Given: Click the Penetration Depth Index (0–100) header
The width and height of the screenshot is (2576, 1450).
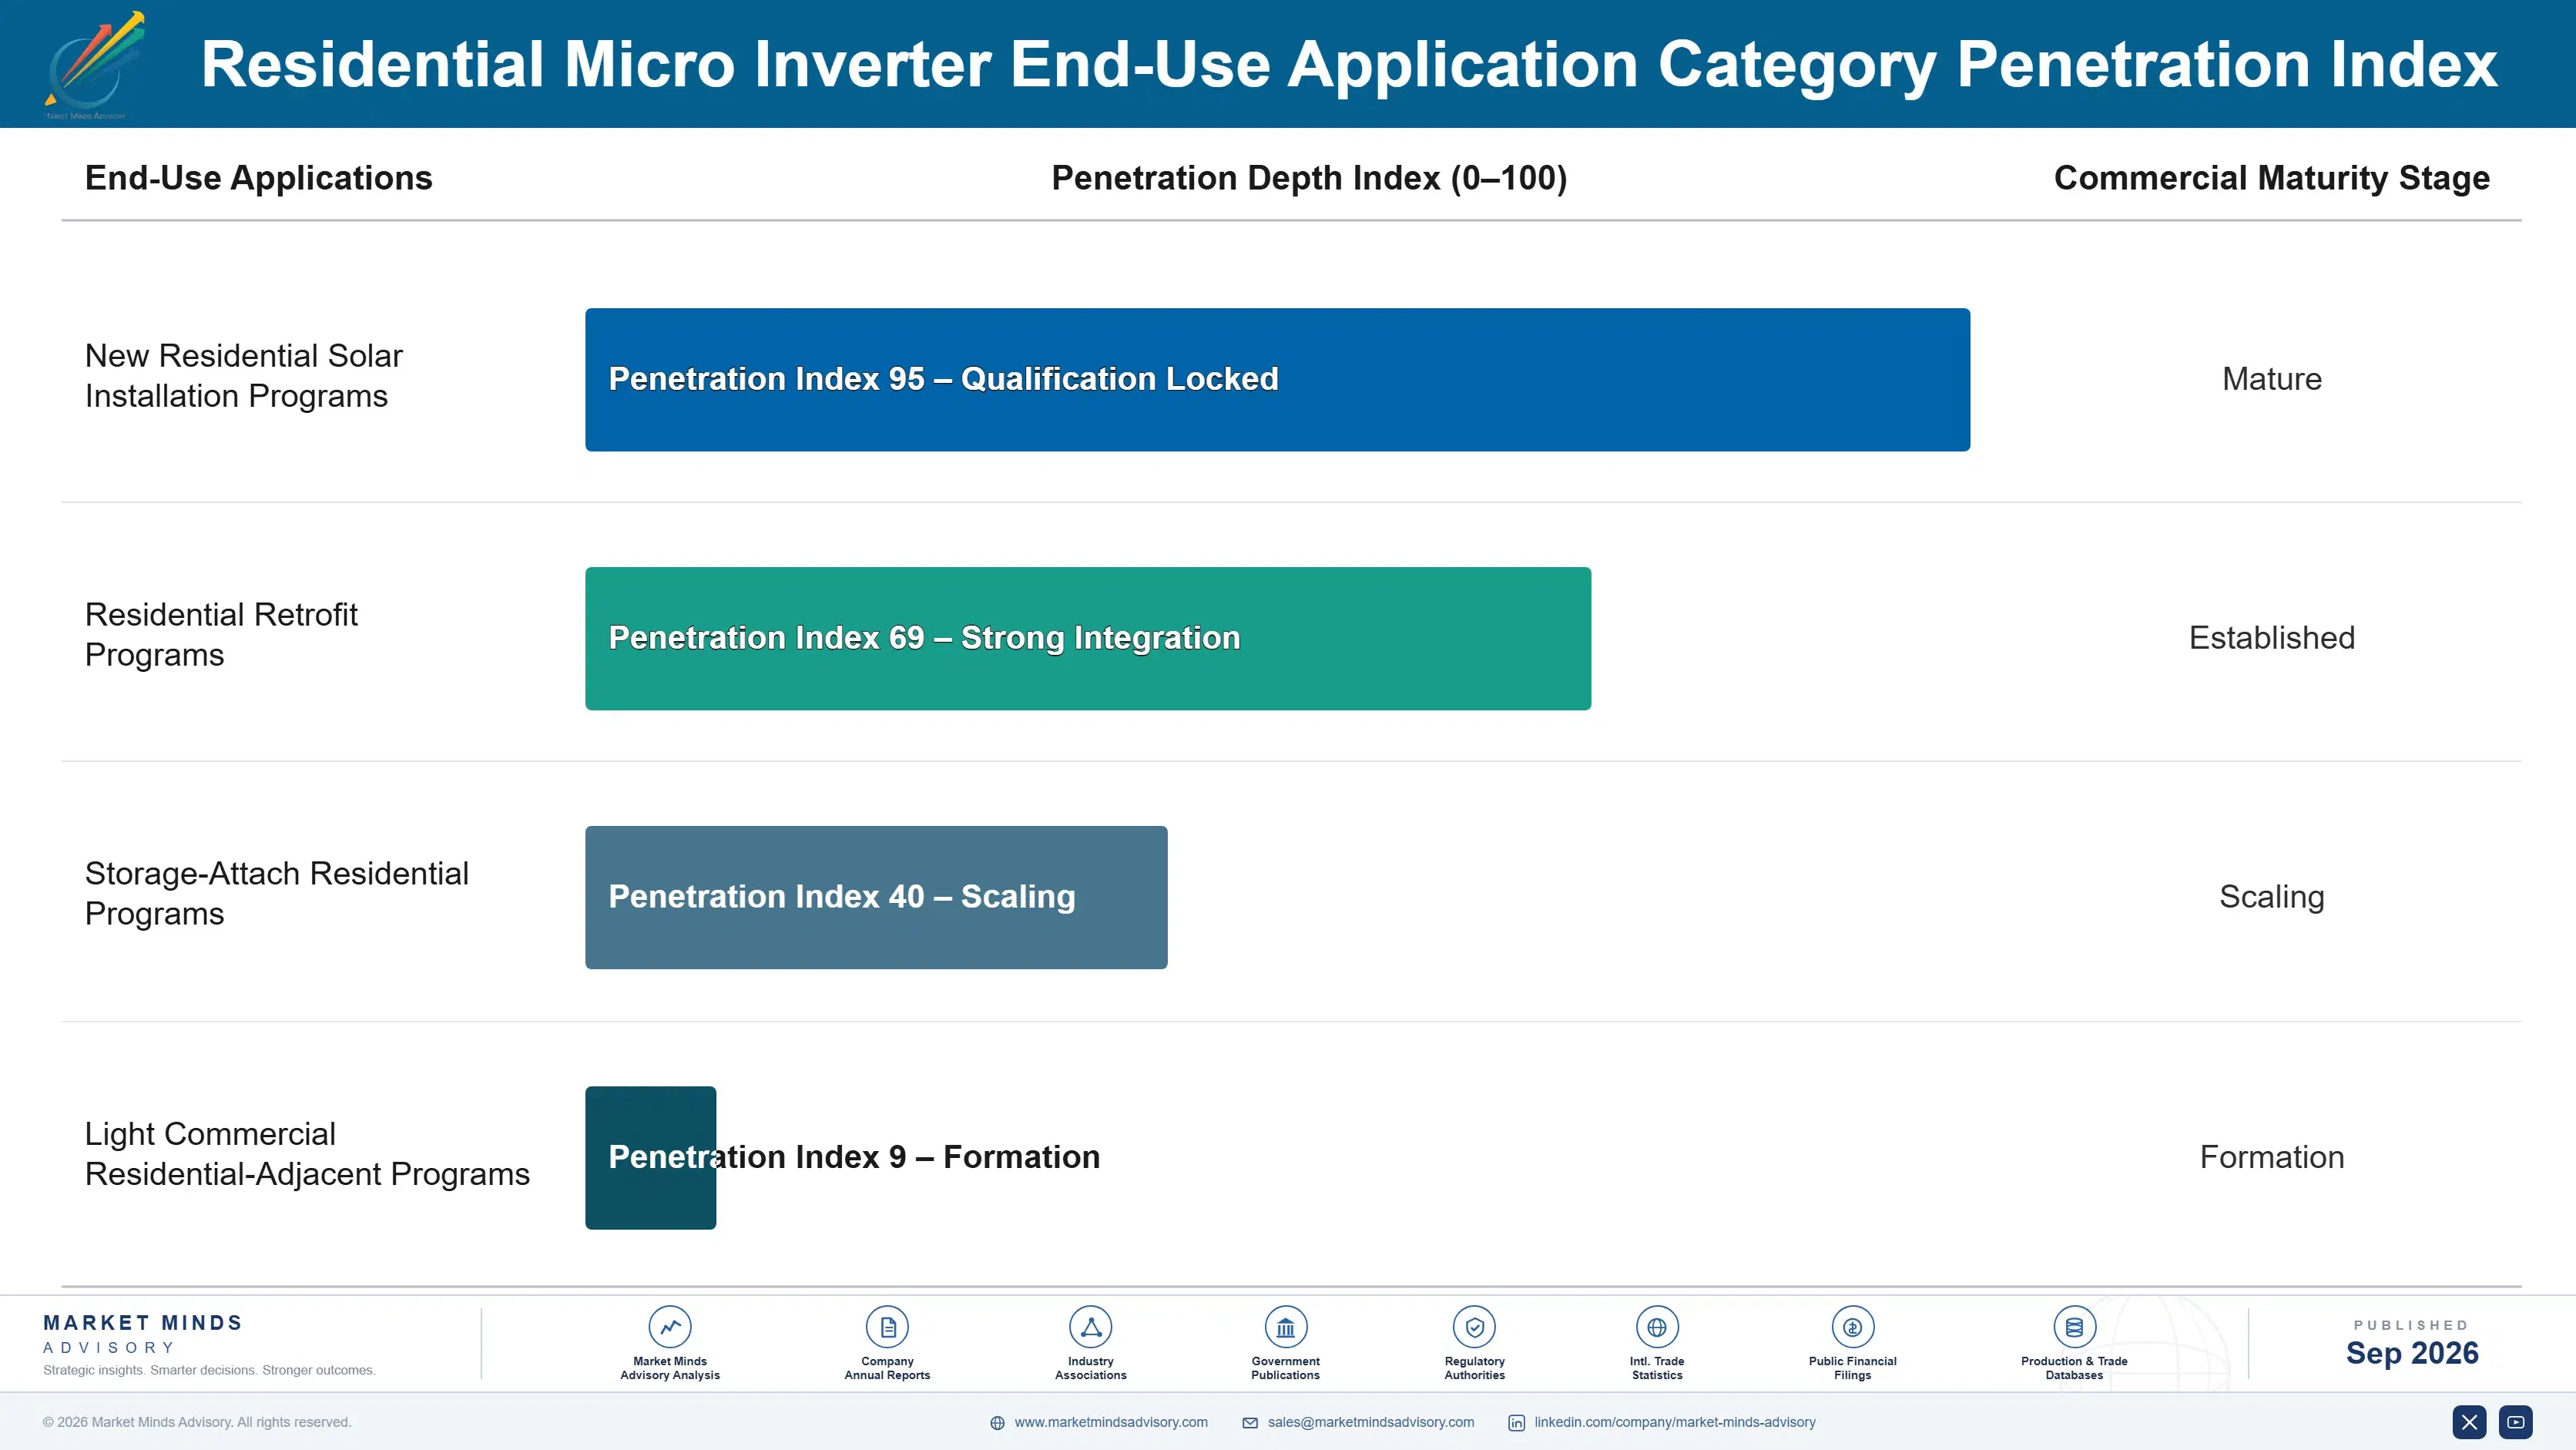Looking at the screenshot, I should point(1309,178).
